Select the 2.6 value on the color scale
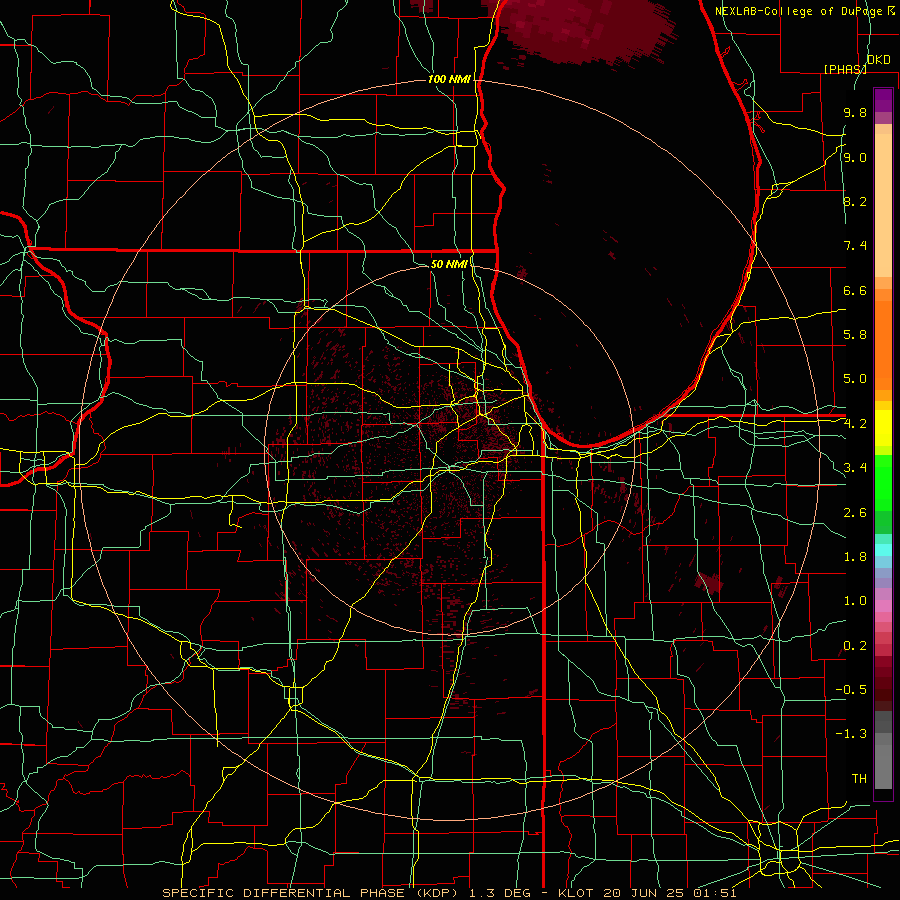900x900 pixels. [855, 513]
